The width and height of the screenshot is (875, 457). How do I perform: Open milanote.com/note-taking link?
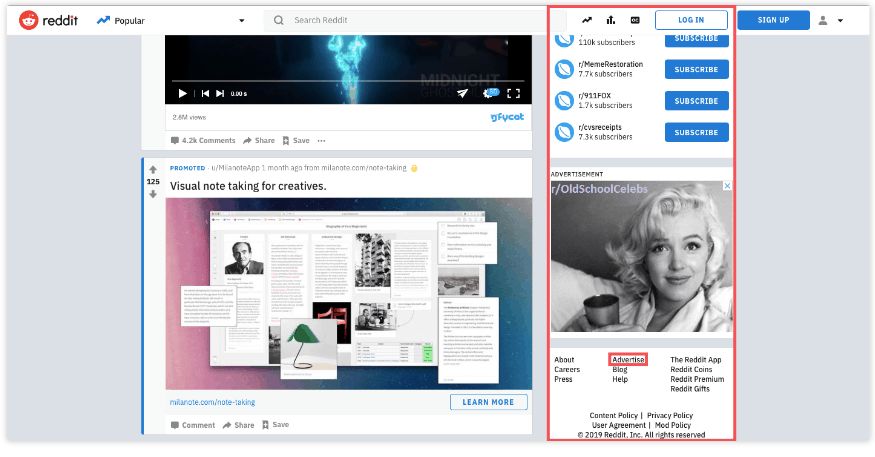pos(213,402)
